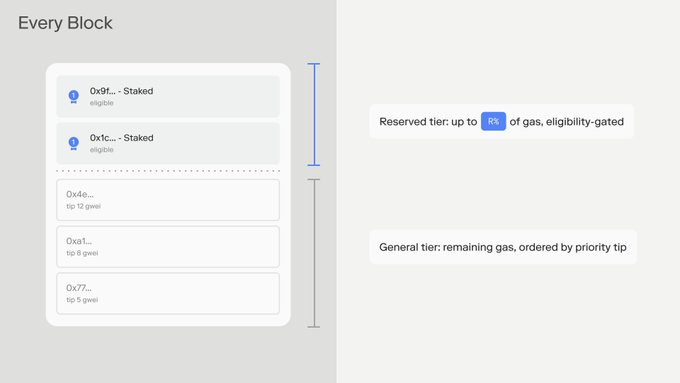Select the 0x9f... - Staked transaction row

point(168,96)
